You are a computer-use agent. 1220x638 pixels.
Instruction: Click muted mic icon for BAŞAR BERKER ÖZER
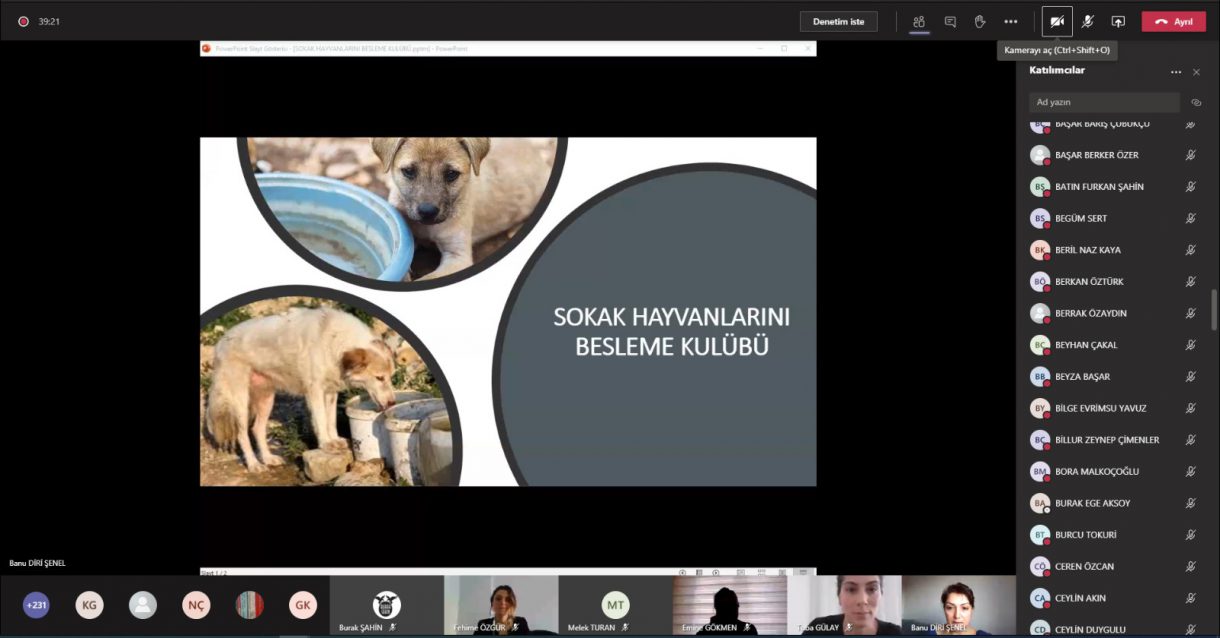click(1190, 155)
